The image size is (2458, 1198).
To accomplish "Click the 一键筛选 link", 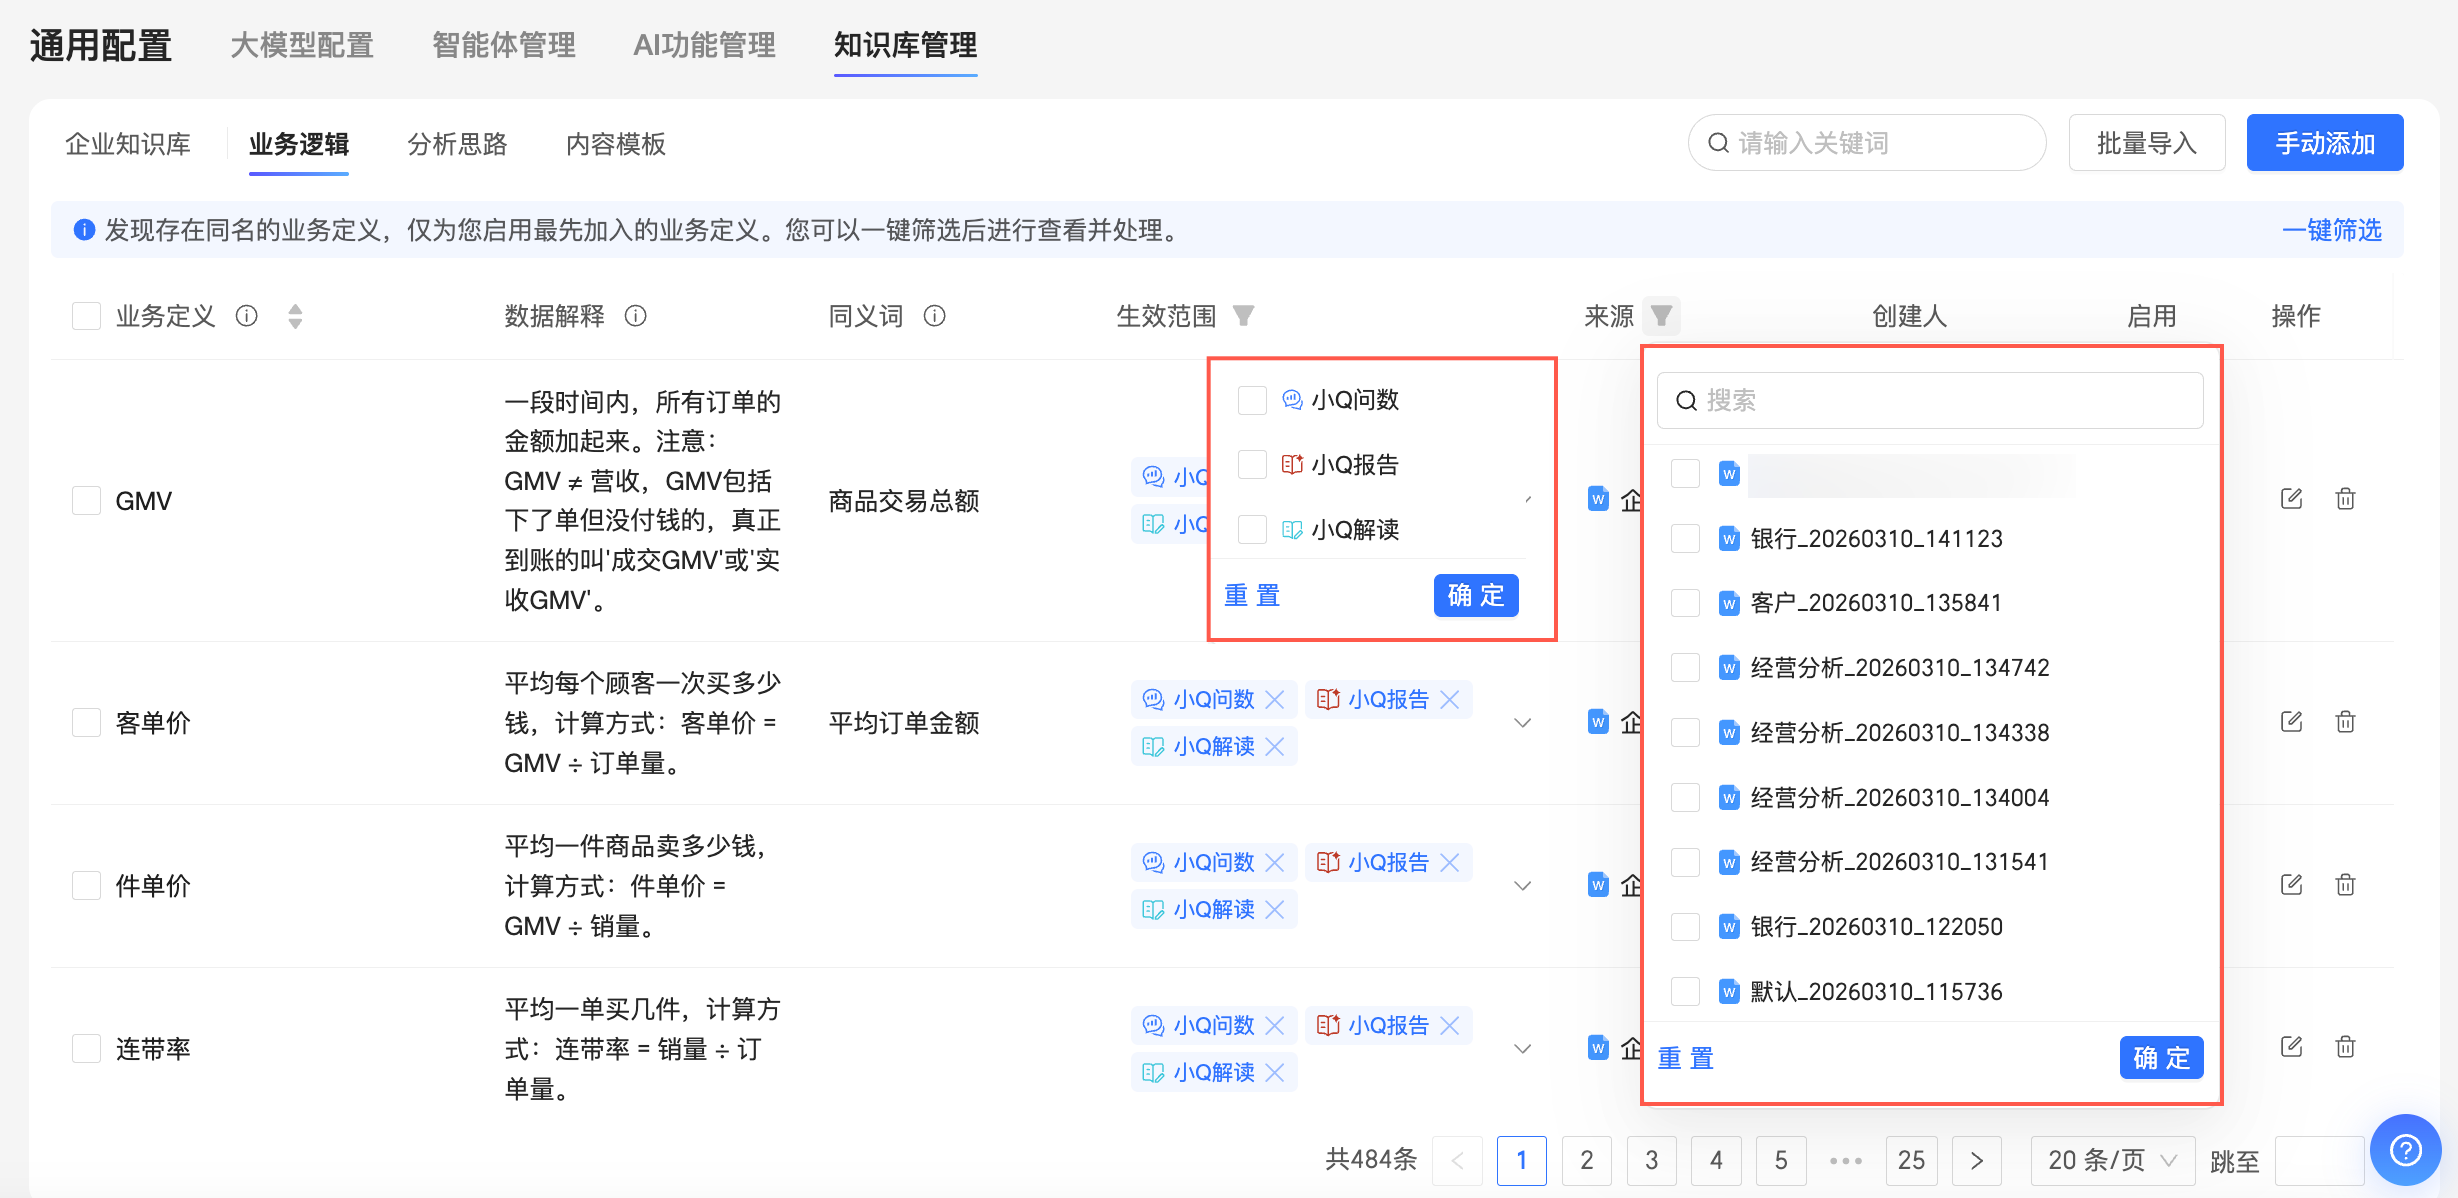I will pyautogui.click(x=2331, y=230).
